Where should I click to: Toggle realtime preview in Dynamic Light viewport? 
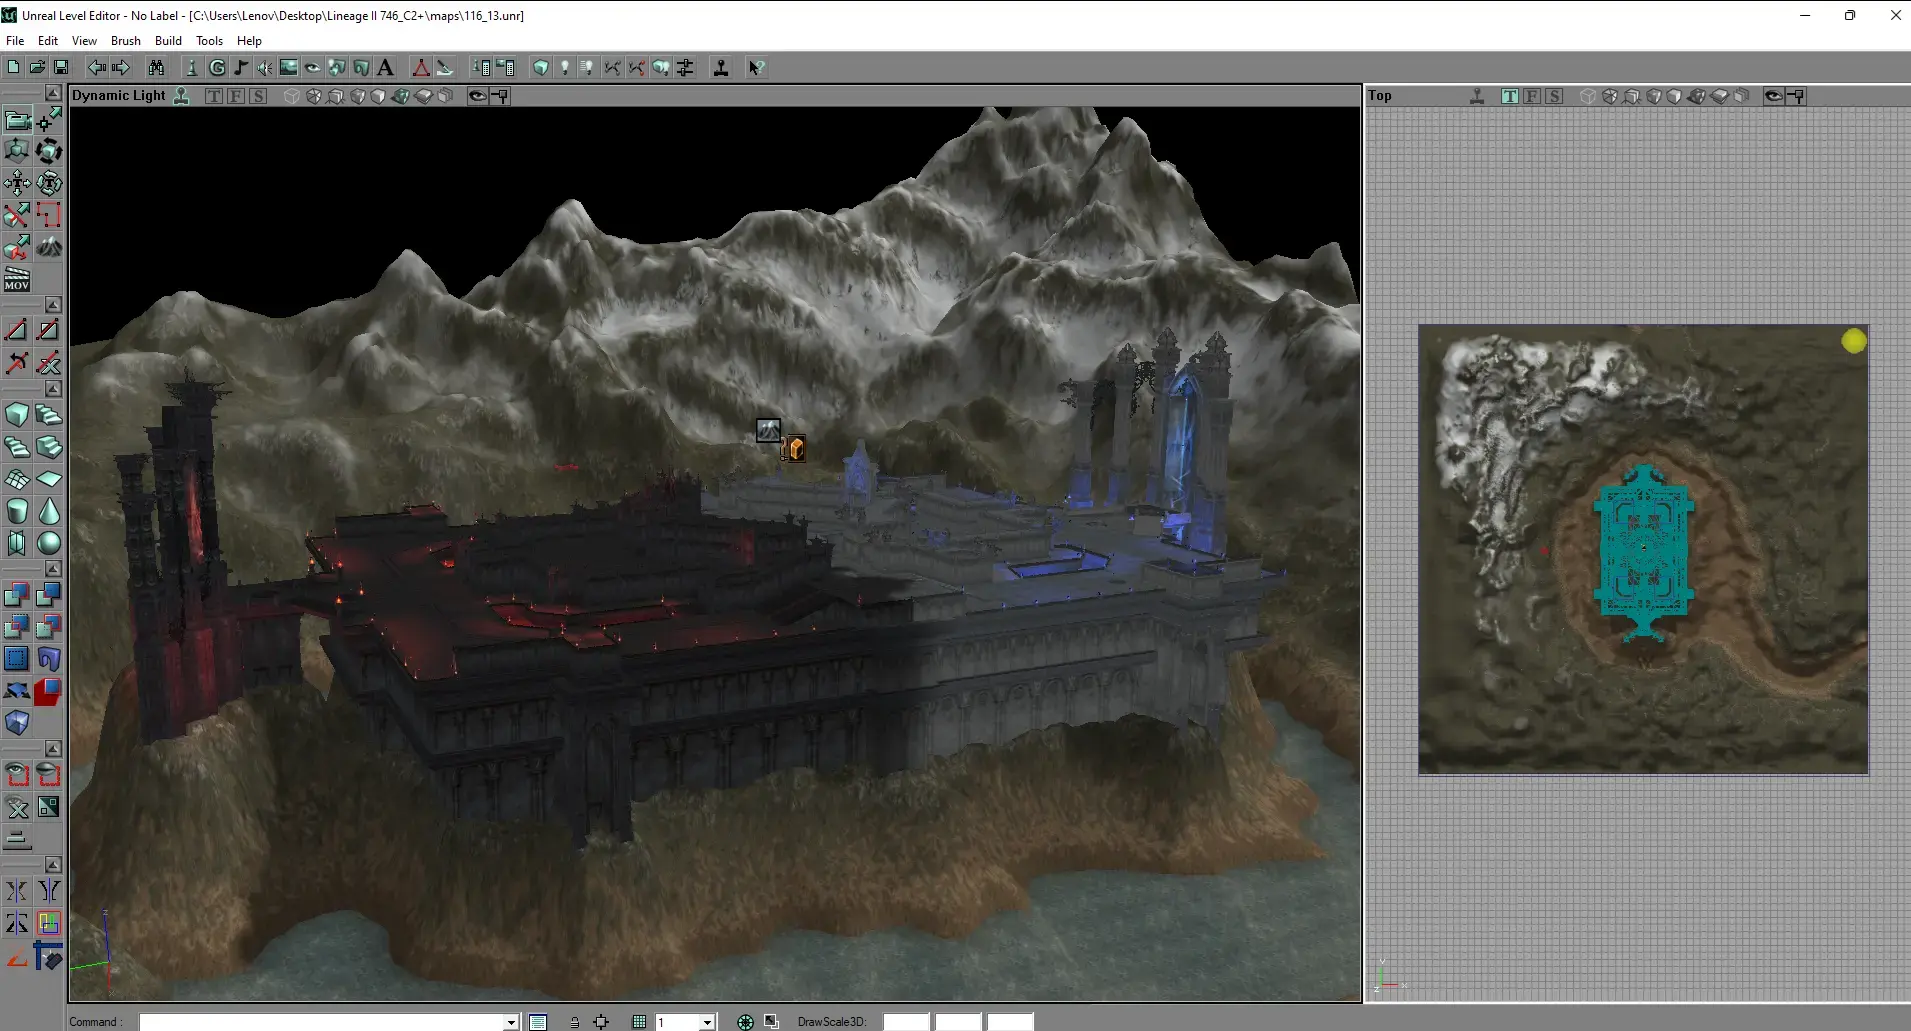point(182,96)
